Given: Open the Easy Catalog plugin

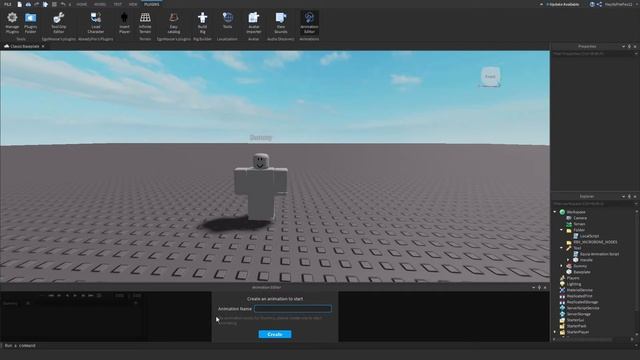Looking at the screenshot, I should pyautogui.click(x=173, y=23).
